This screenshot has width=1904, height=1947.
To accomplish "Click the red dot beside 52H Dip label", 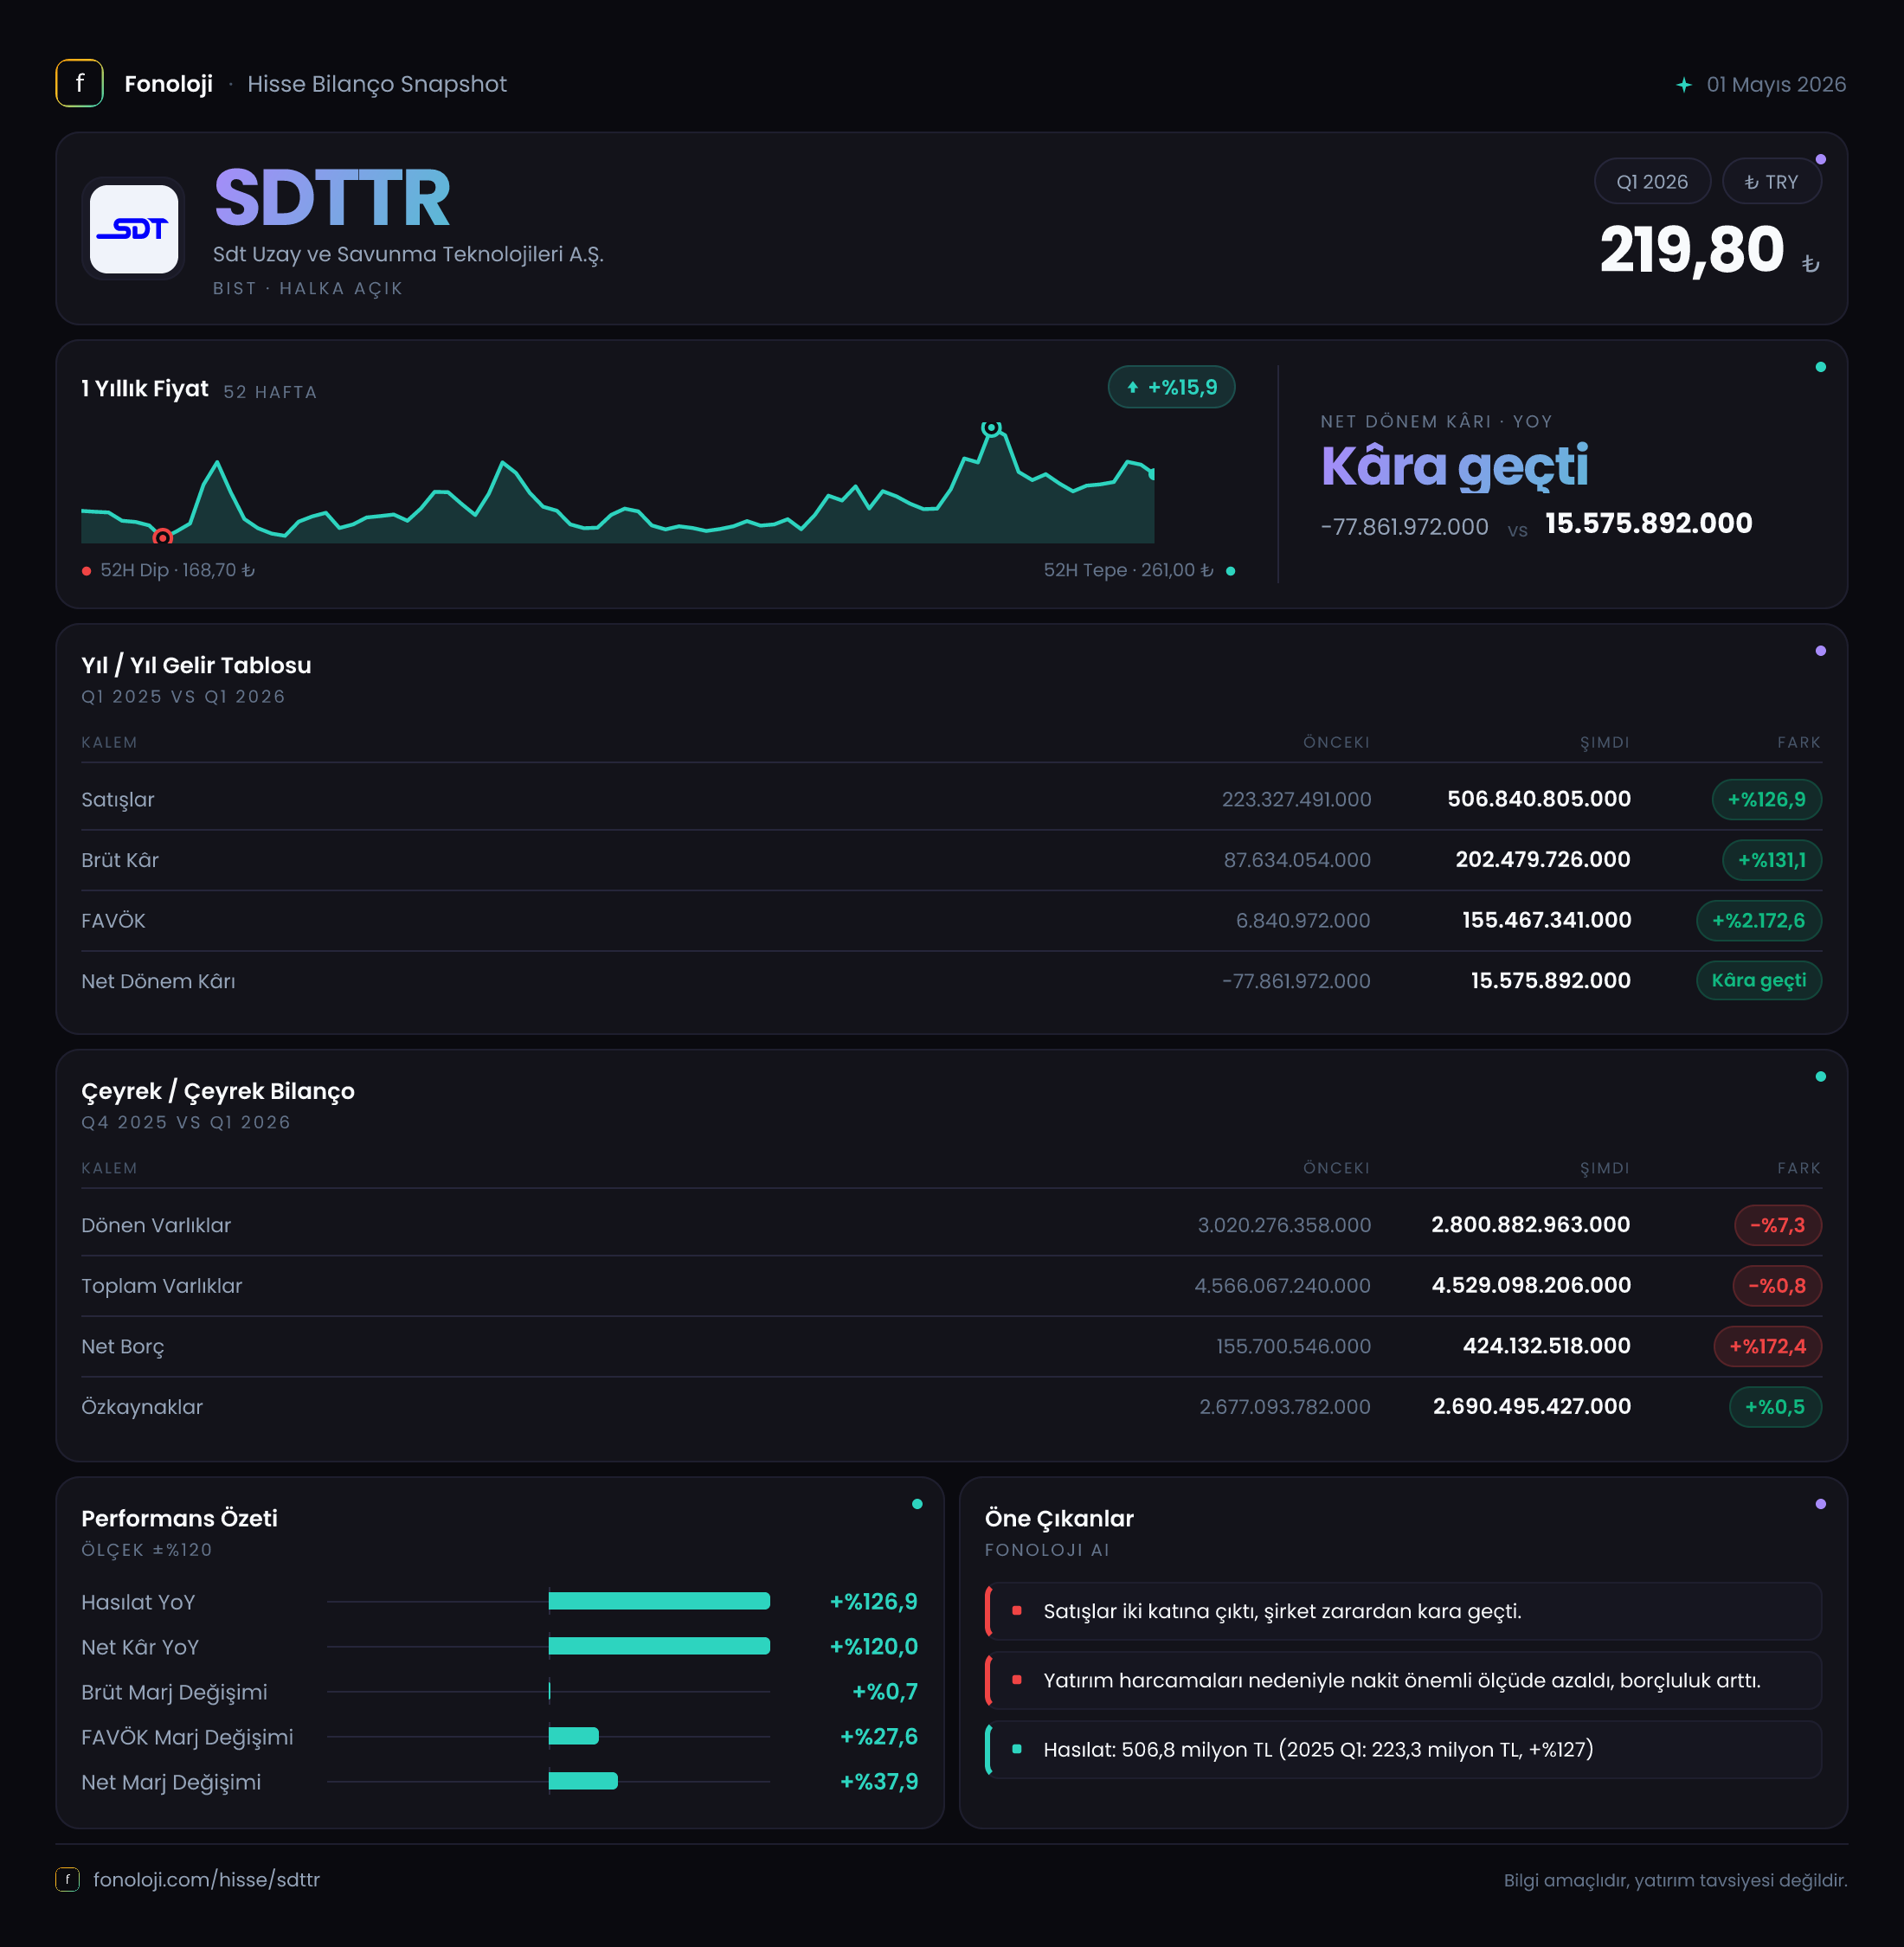I will (x=87, y=571).
